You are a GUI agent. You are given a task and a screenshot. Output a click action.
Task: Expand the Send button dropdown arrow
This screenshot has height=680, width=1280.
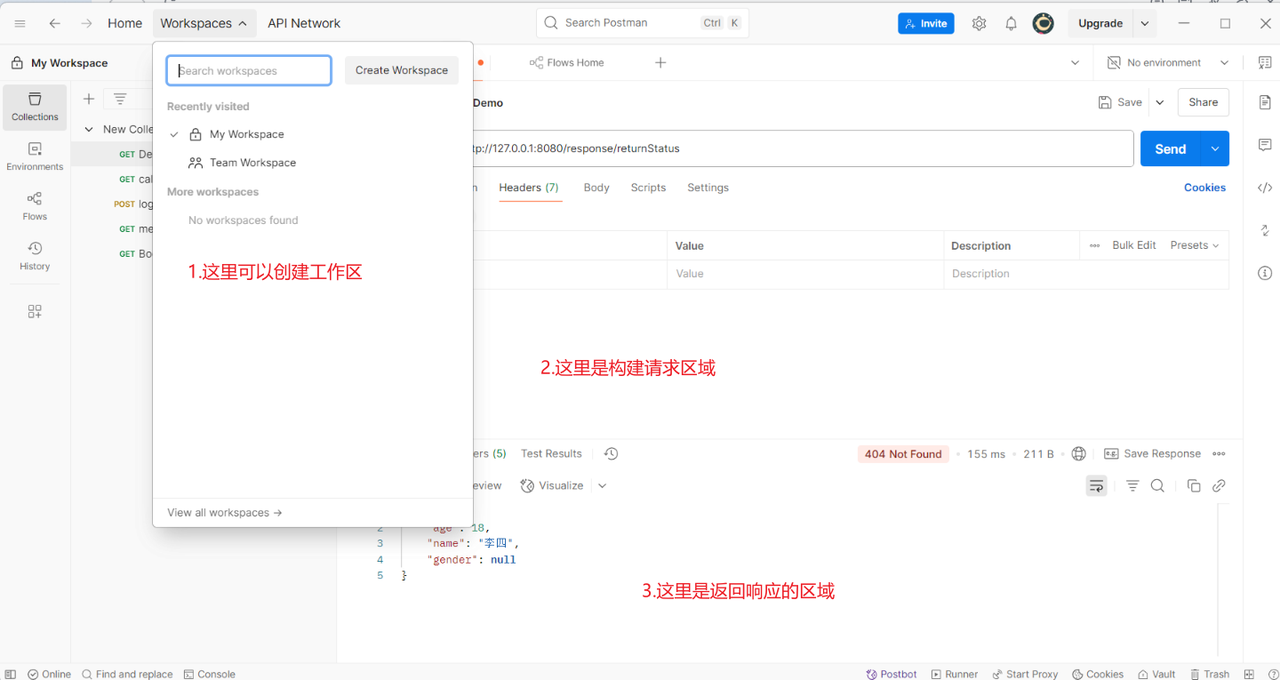coord(1215,149)
